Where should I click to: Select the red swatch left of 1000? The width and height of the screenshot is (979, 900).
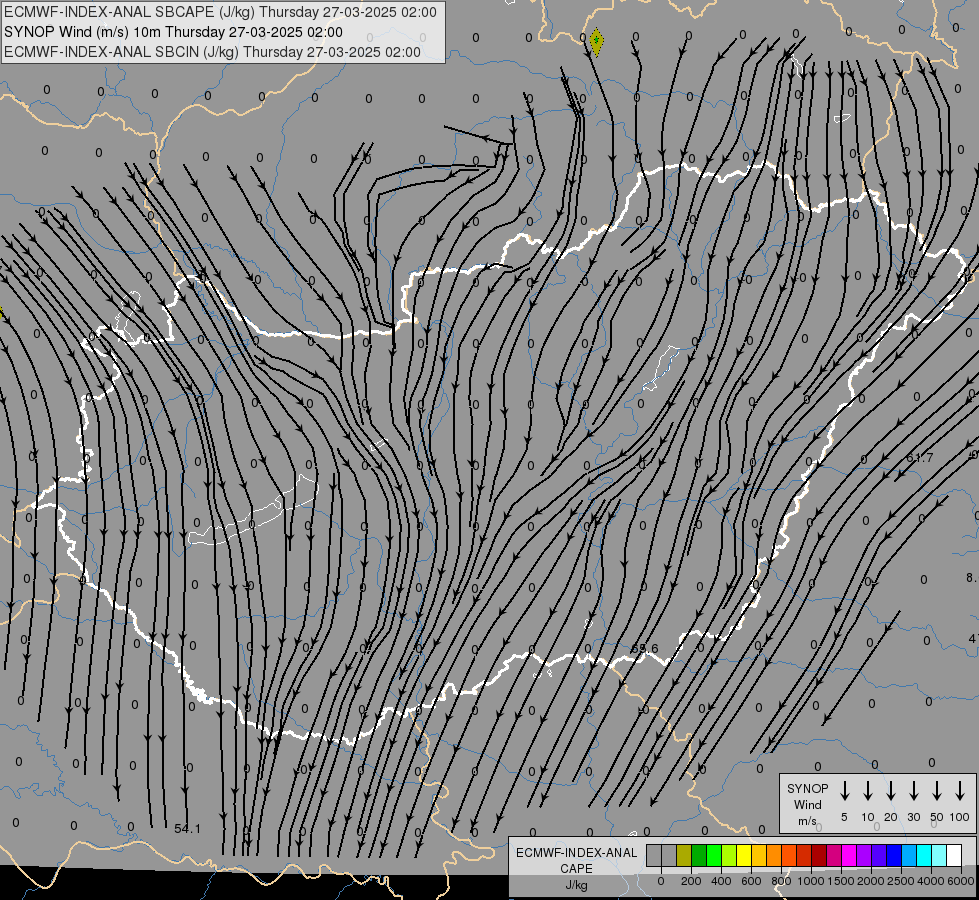tap(804, 855)
